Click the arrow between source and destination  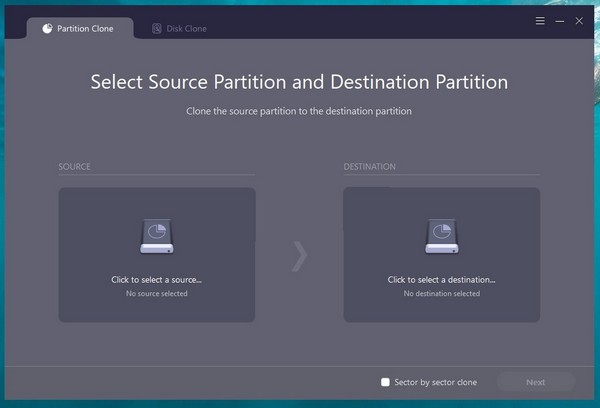pyautogui.click(x=299, y=256)
